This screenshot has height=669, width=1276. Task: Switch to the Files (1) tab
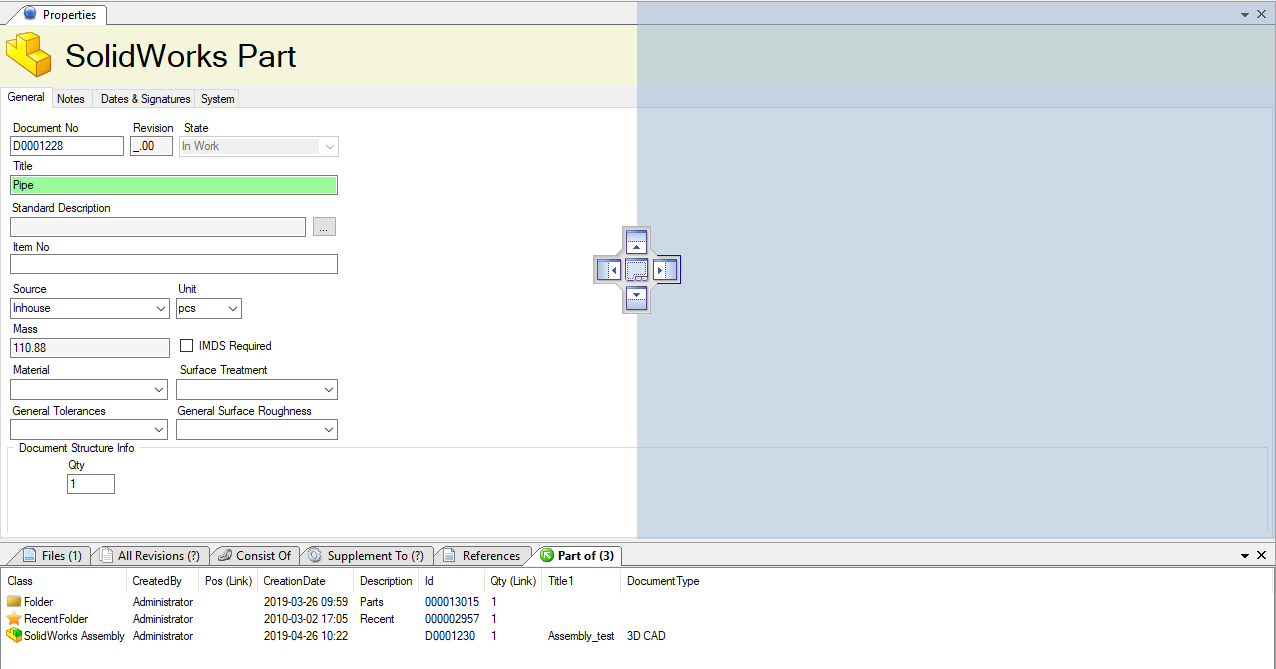tap(52, 555)
